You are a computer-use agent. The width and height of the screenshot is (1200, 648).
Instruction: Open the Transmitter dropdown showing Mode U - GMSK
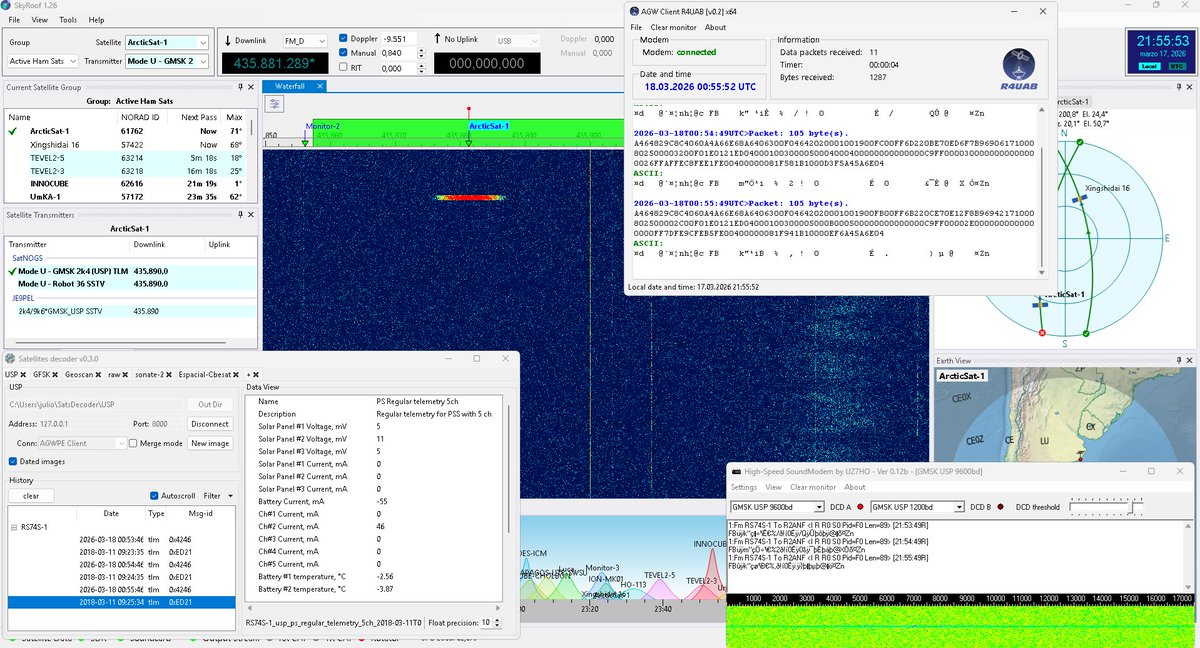(x=167, y=61)
